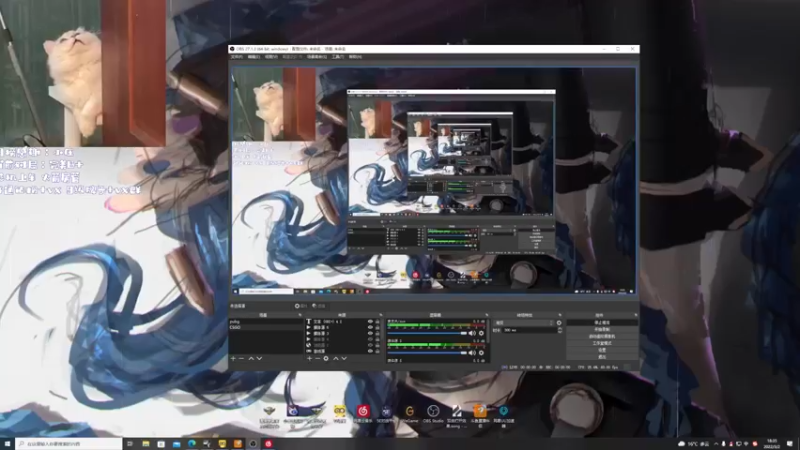Open Task View from the taskbar
This screenshot has width=800, height=450.
click(x=130, y=444)
